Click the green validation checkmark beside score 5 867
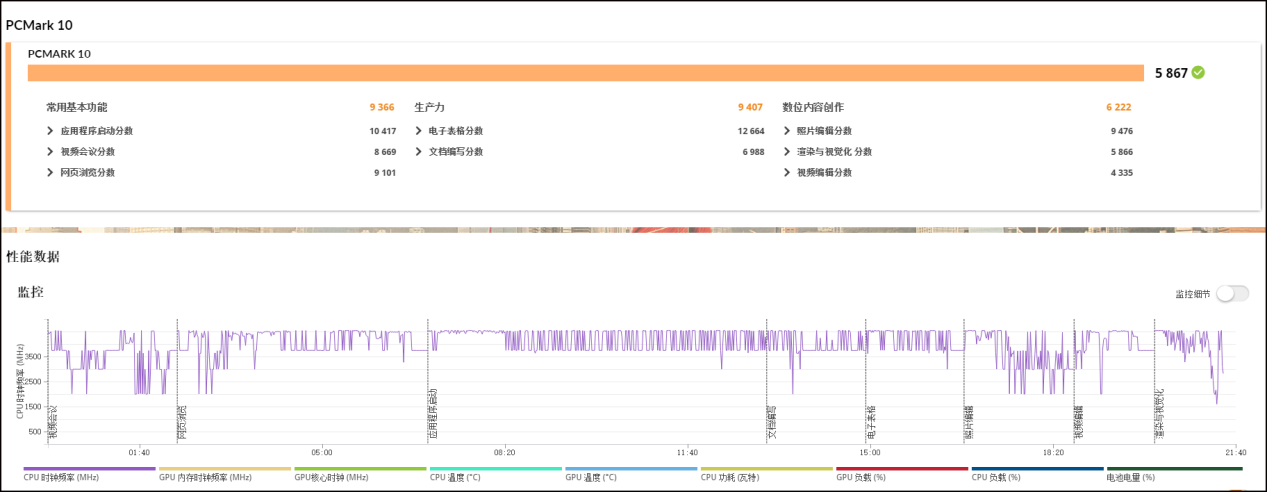This screenshot has width=1267, height=492. [x=1198, y=73]
